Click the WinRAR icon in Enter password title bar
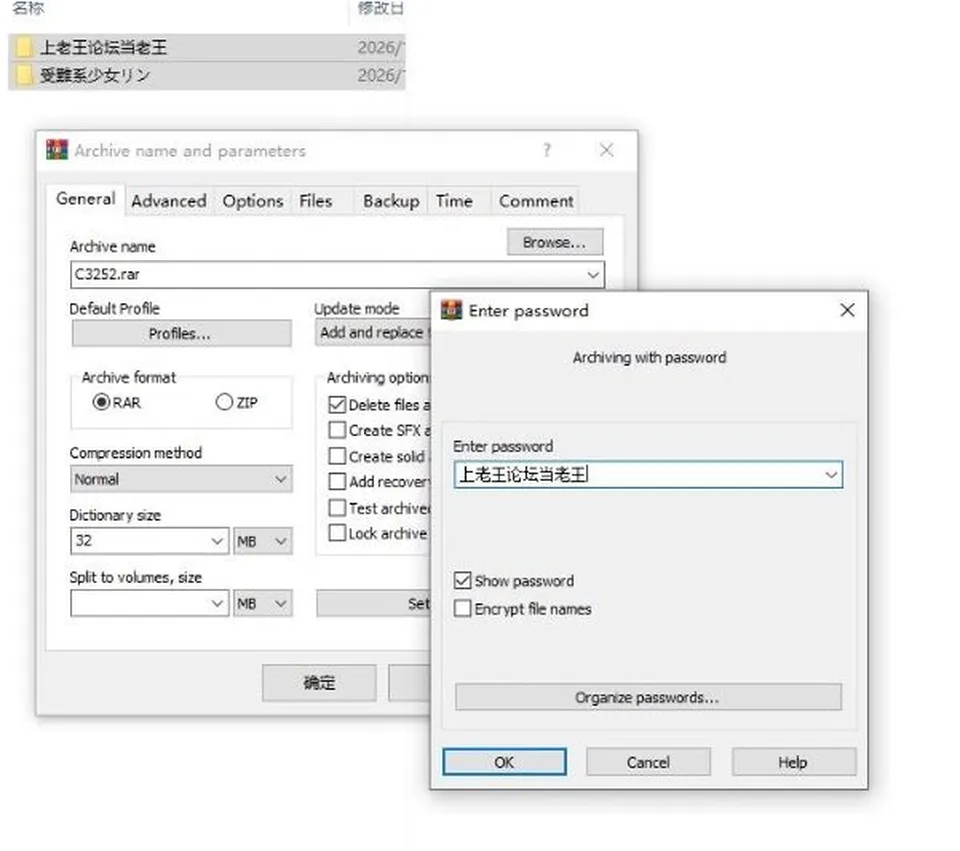 click(452, 310)
